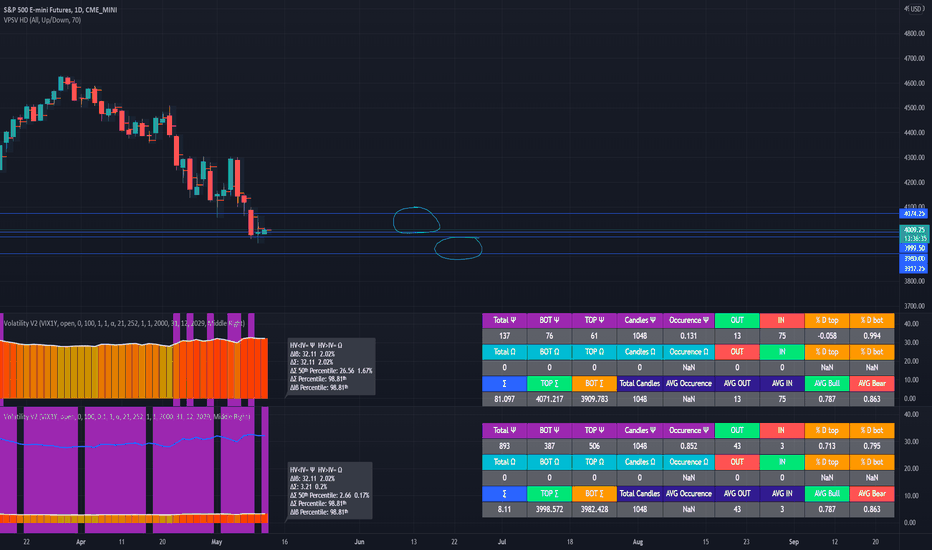
Task: Click the 137 Total Ψ value cell
Action: pos(505,336)
